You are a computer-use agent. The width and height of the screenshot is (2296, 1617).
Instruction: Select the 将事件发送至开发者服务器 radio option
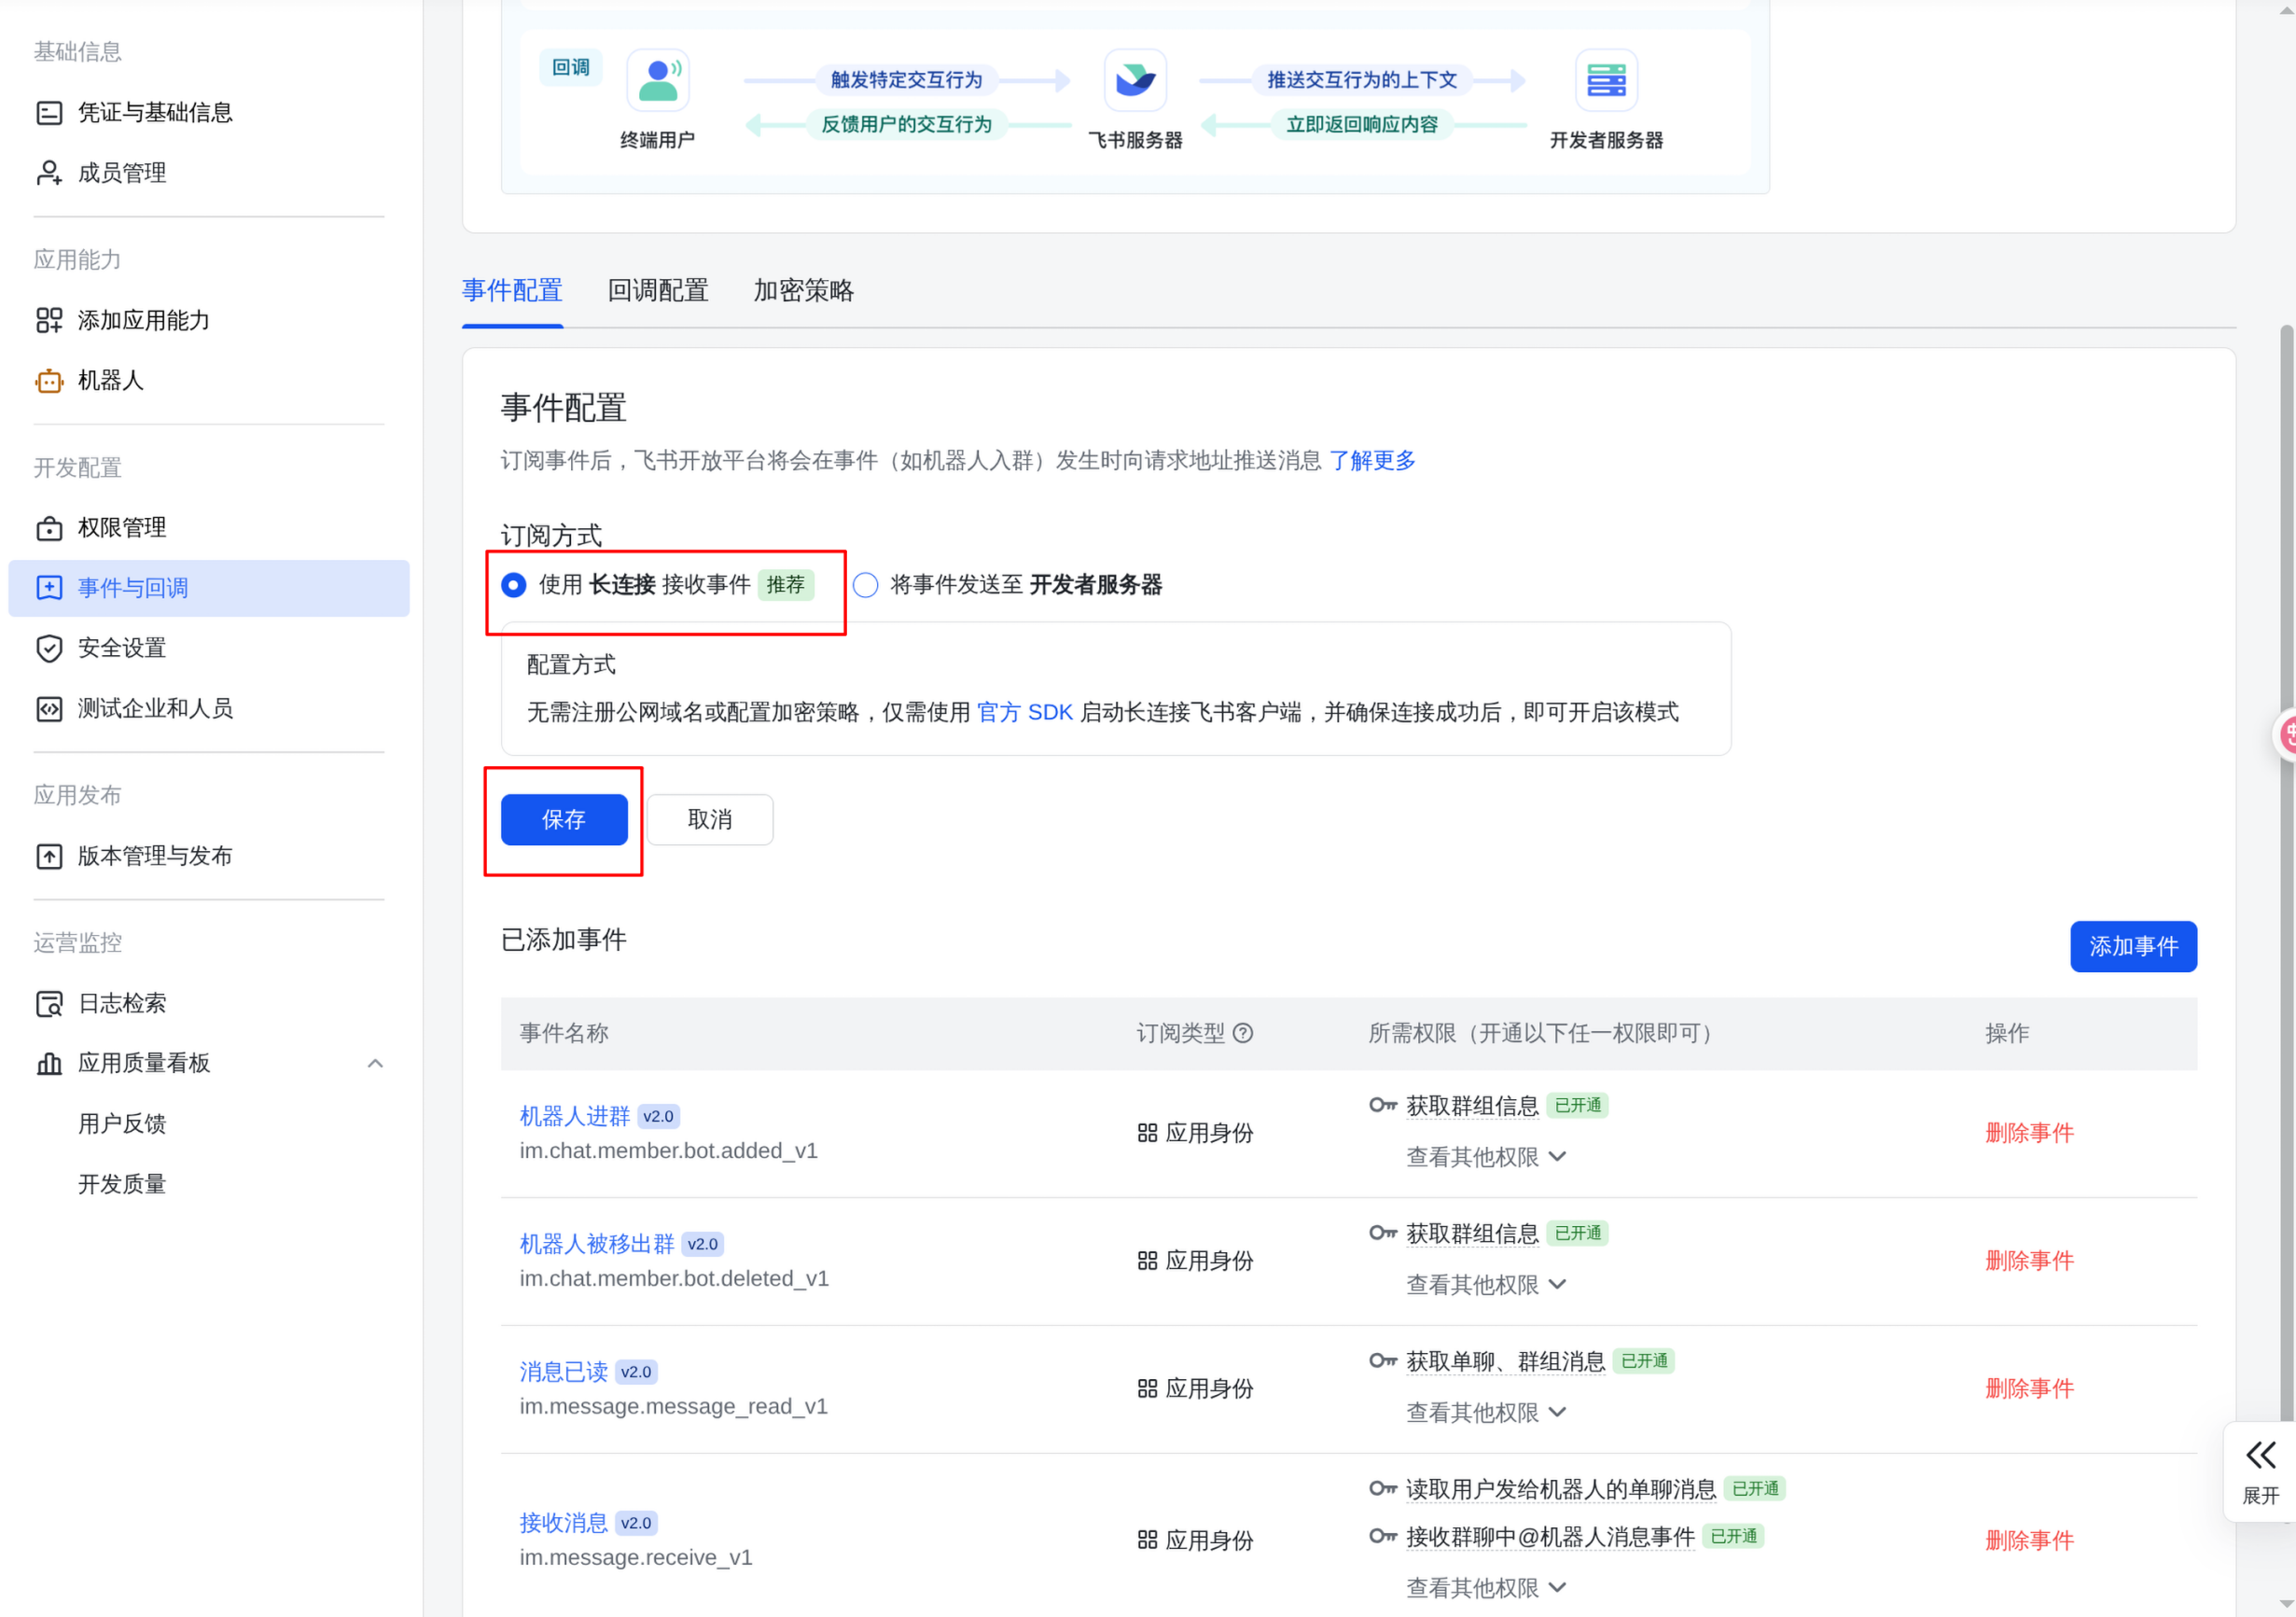(866, 585)
